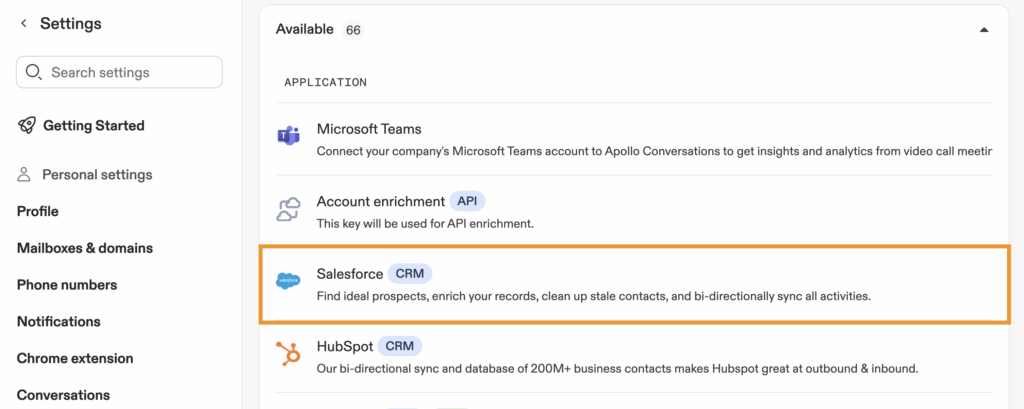Viewport: 1024px width, 409px height.
Task: Click the Personal settings person icon
Action: point(24,175)
